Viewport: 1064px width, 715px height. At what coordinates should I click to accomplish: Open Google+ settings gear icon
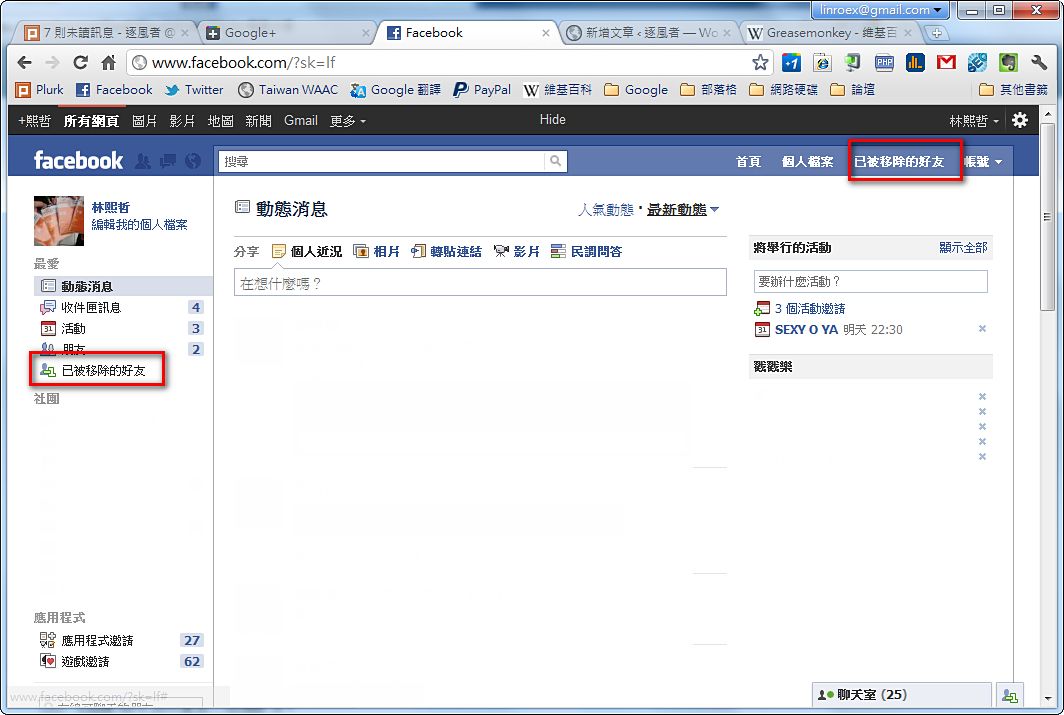pos(1019,120)
